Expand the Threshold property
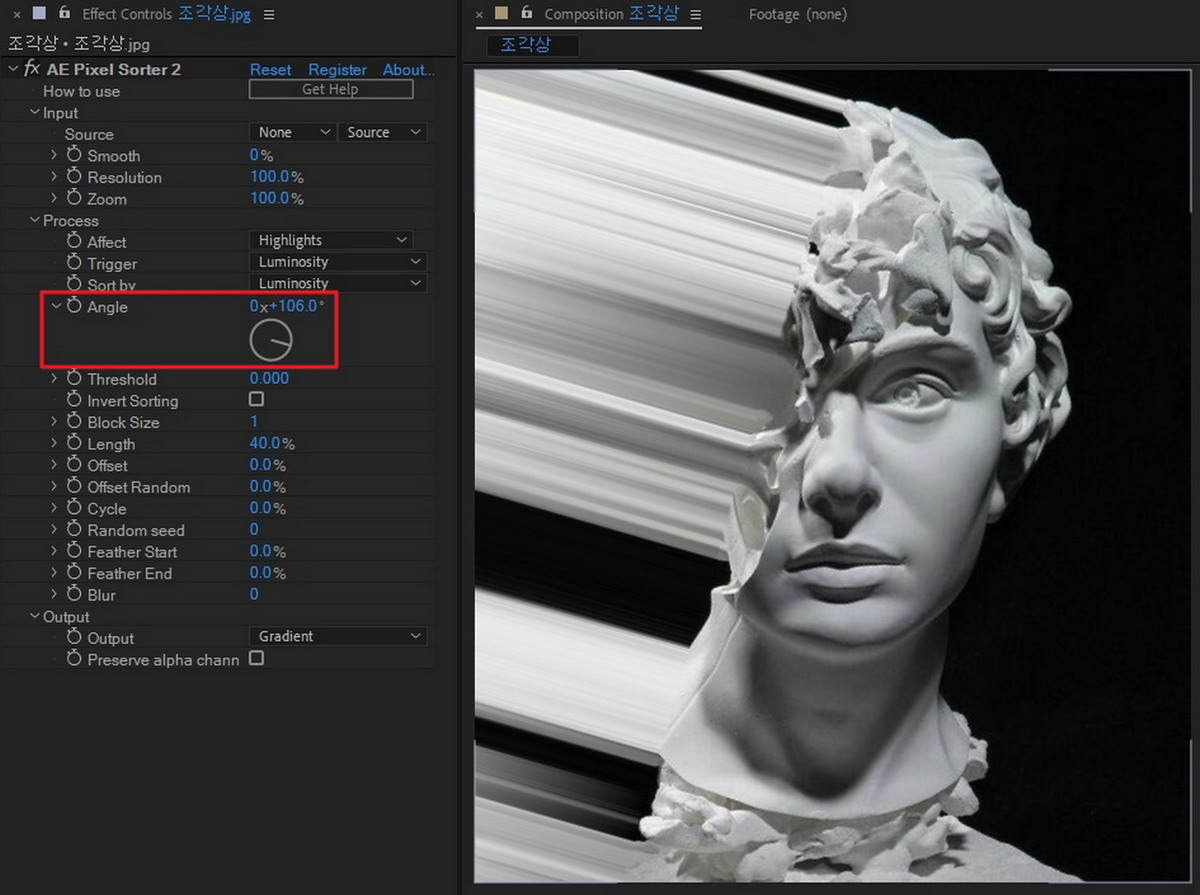This screenshot has height=895, width=1200. click(x=54, y=379)
